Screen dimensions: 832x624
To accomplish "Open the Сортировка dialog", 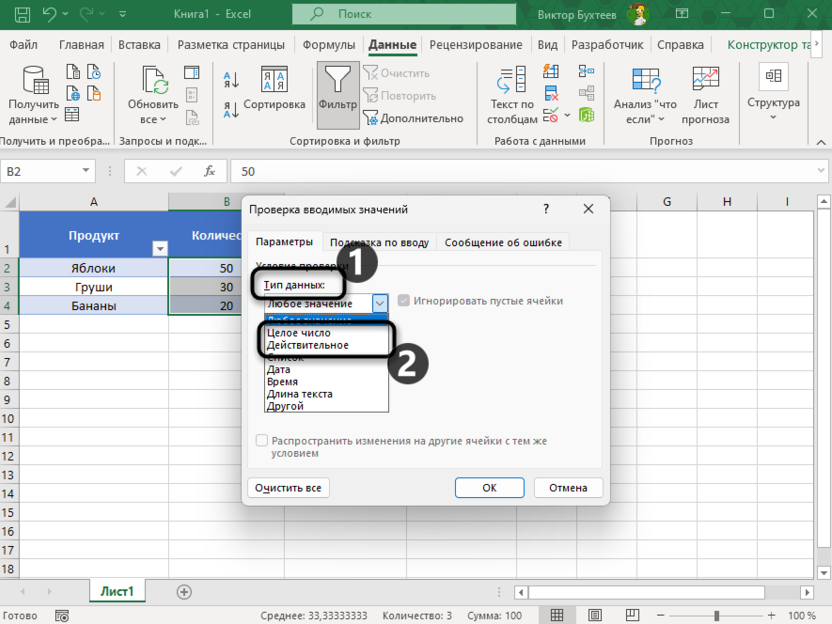I will pos(274,89).
